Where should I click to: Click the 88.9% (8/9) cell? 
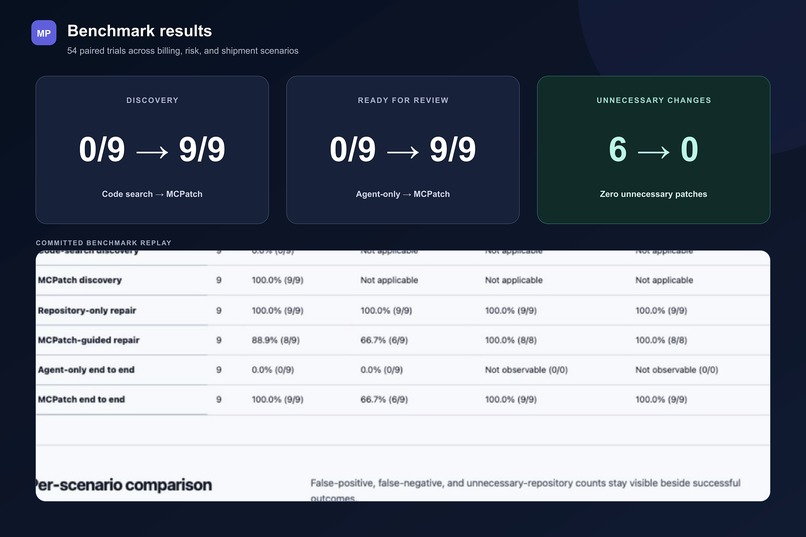coord(276,340)
